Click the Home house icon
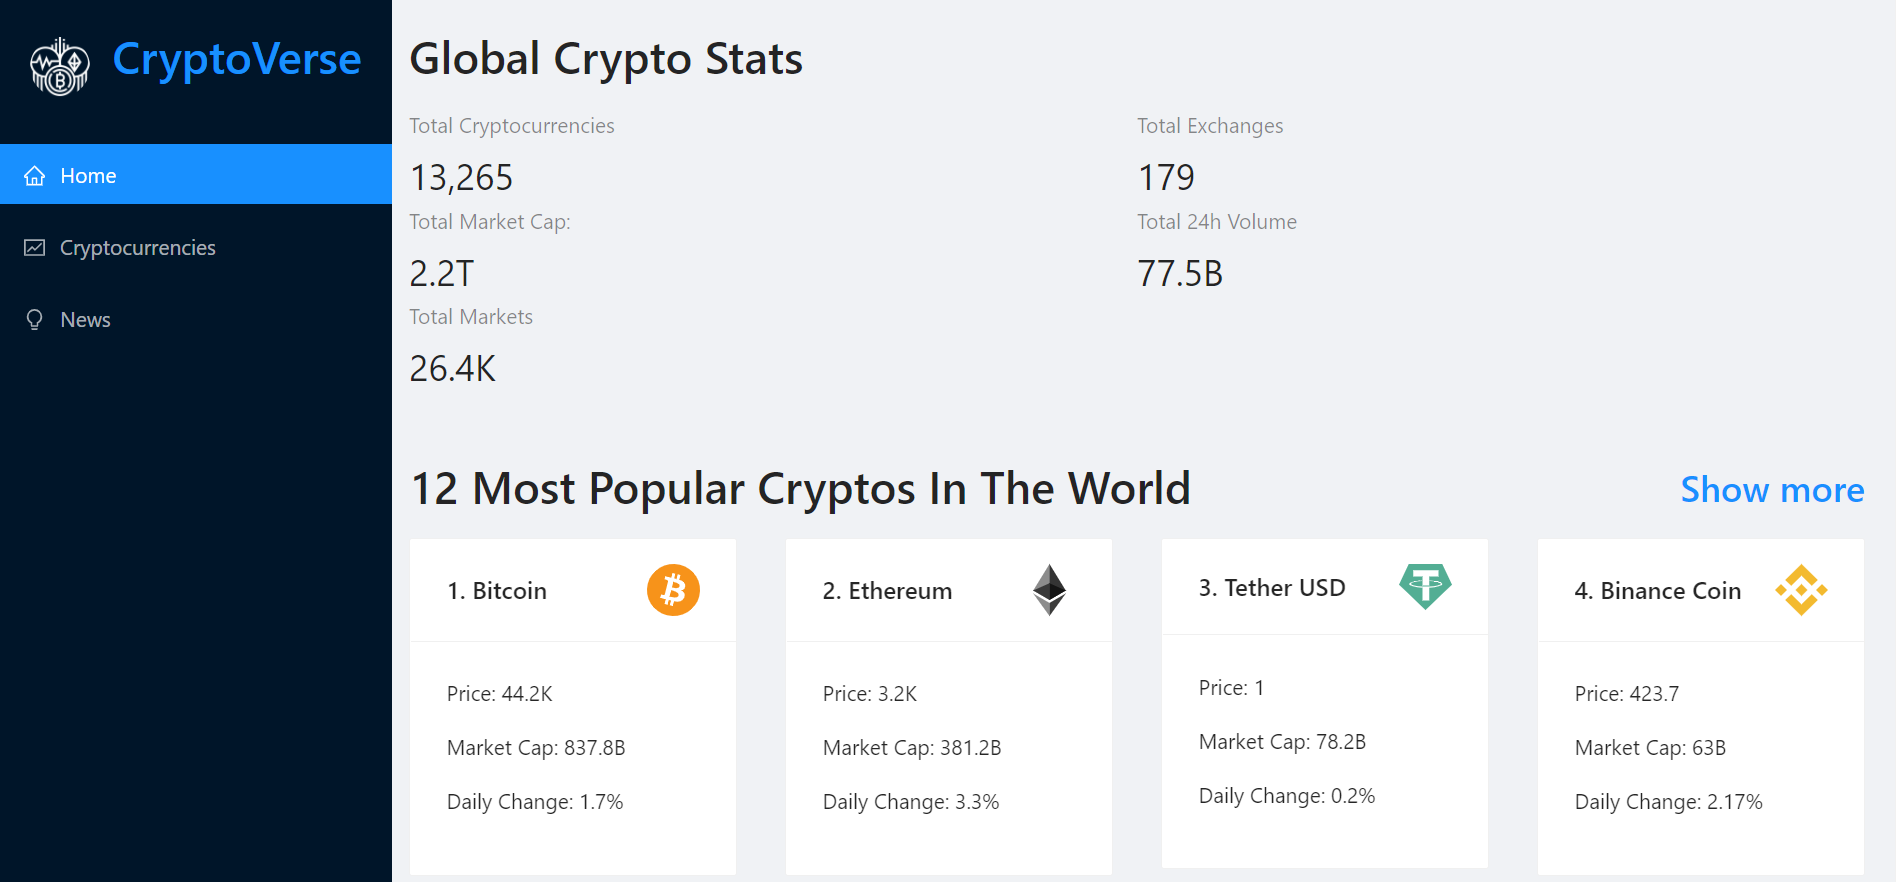 (35, 176)
